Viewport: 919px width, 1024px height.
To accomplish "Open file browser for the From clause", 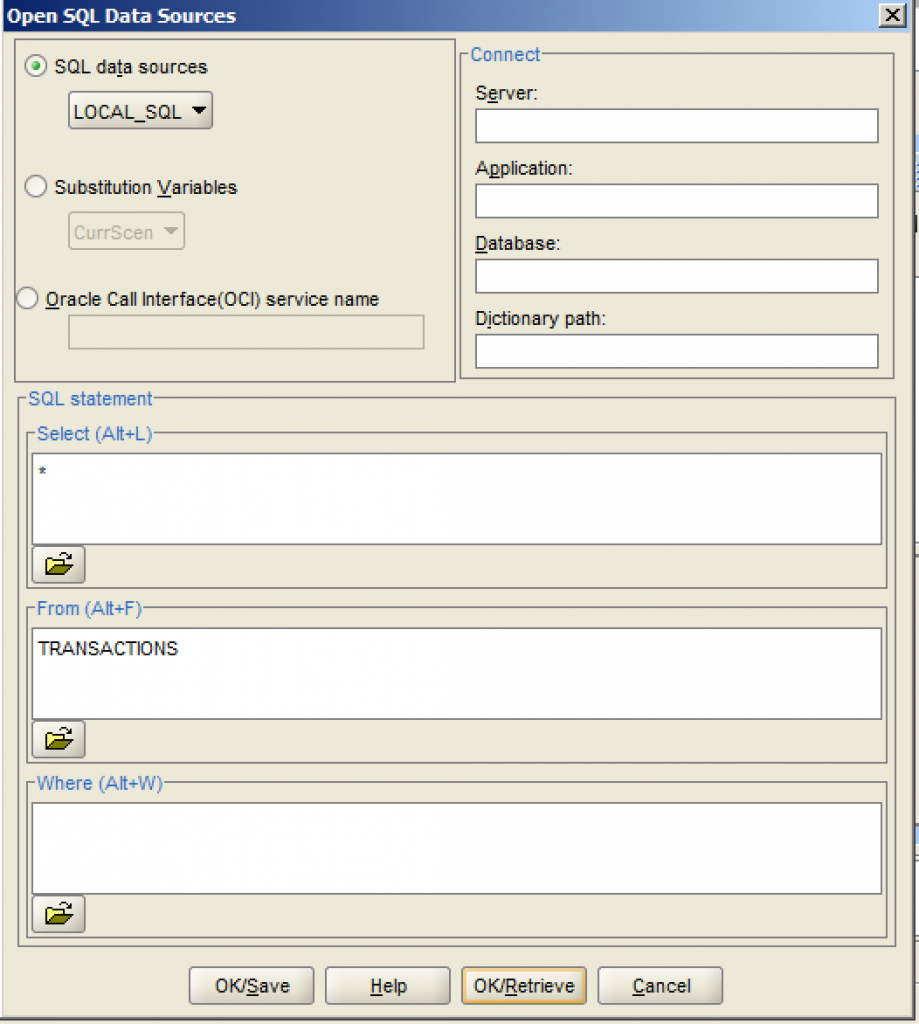I will pos(57,739).
